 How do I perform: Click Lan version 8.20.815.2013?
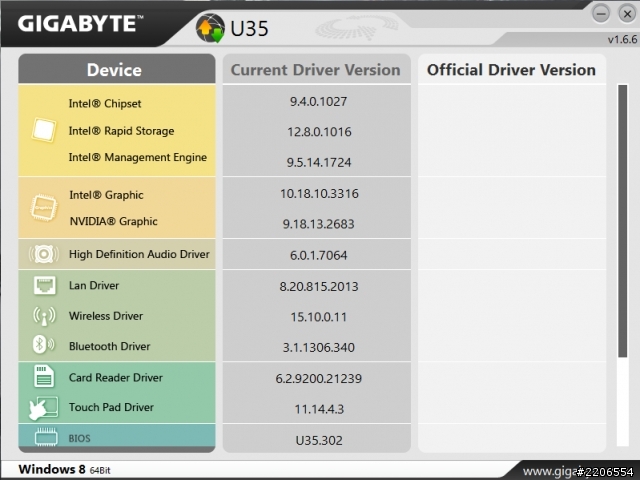(x=319, y=287)
